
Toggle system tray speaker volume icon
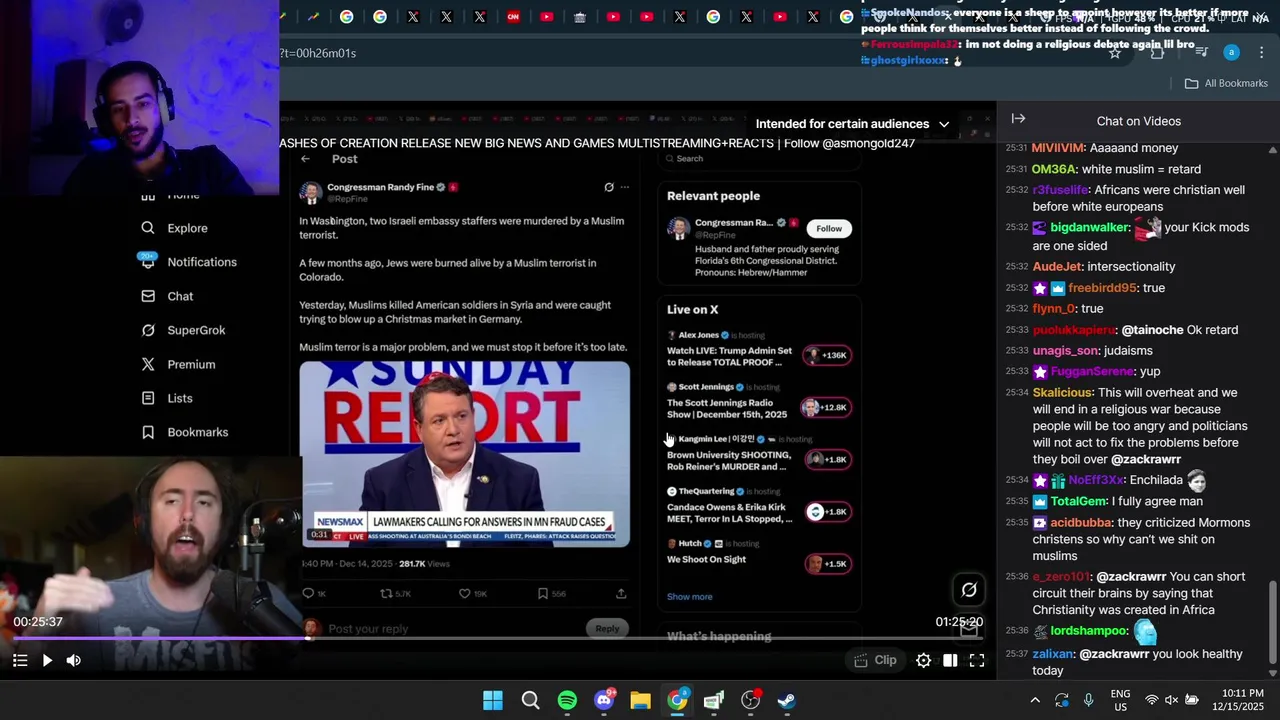(1171, 700)
